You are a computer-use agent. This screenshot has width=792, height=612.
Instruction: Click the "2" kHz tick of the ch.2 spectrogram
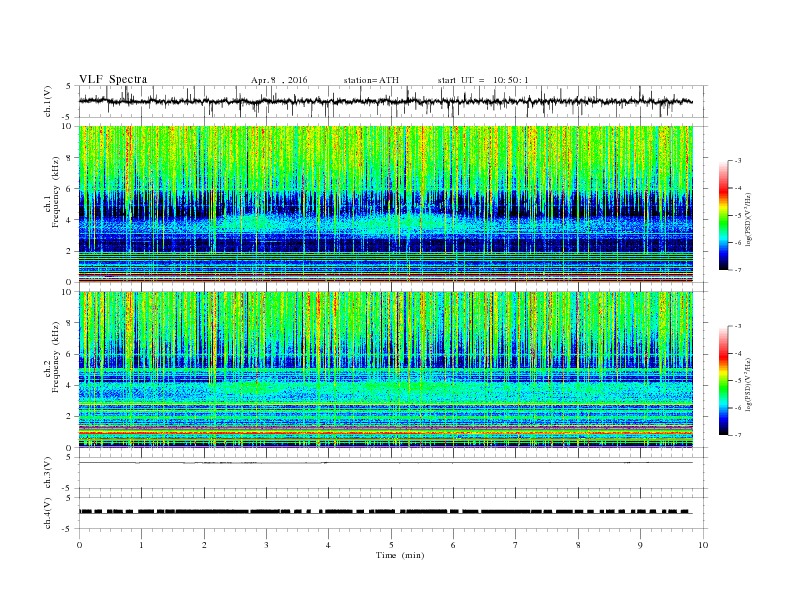69,417
